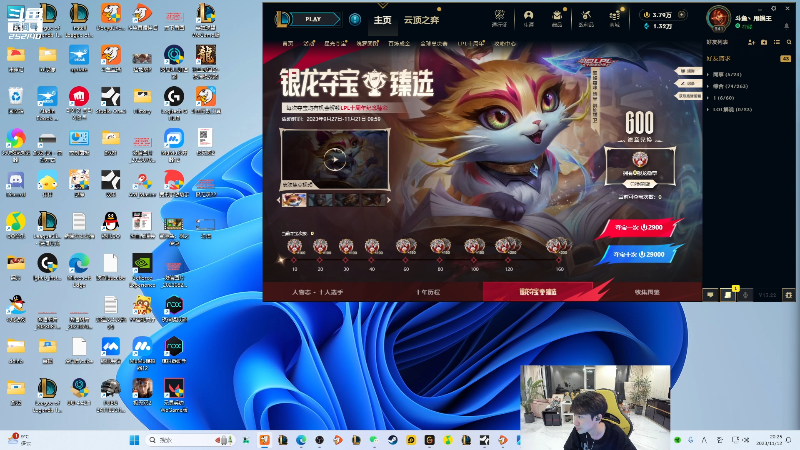This screenshot has height=450, width=800.
Task: Click the notification bell under the client window controls
Action: 786,26
